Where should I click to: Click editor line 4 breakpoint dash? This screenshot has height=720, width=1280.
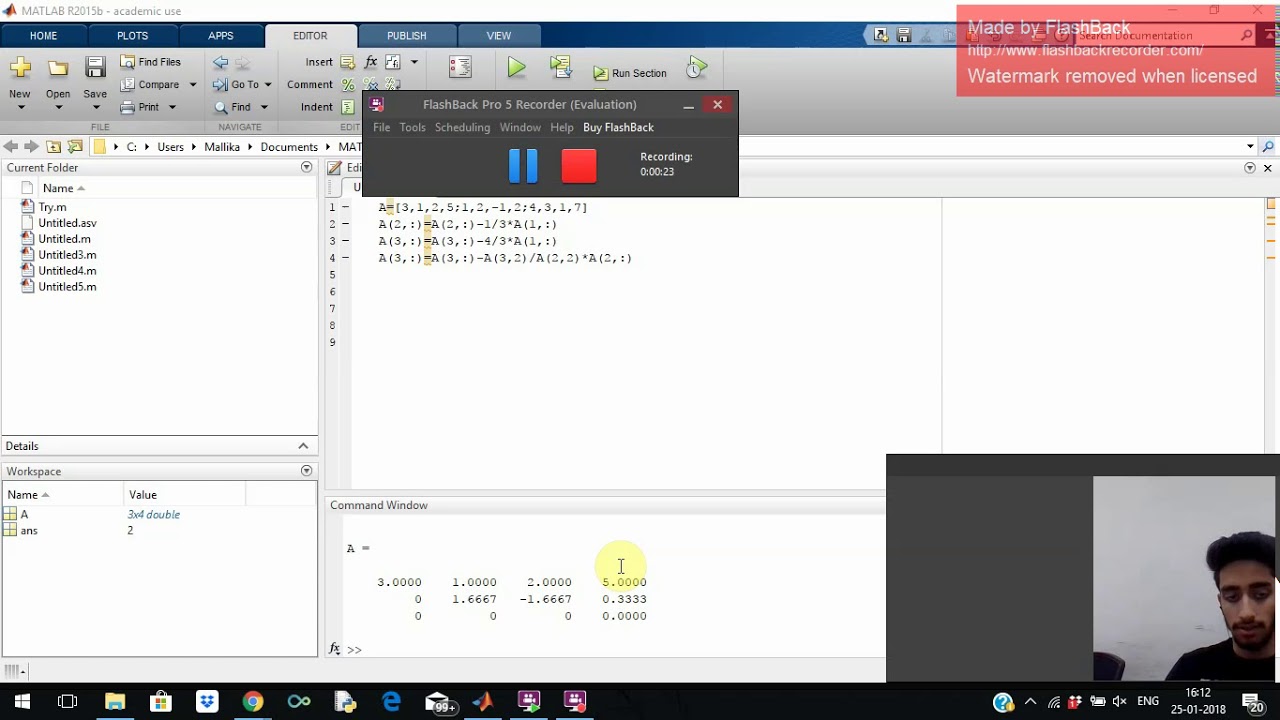(x=346, y=258)
